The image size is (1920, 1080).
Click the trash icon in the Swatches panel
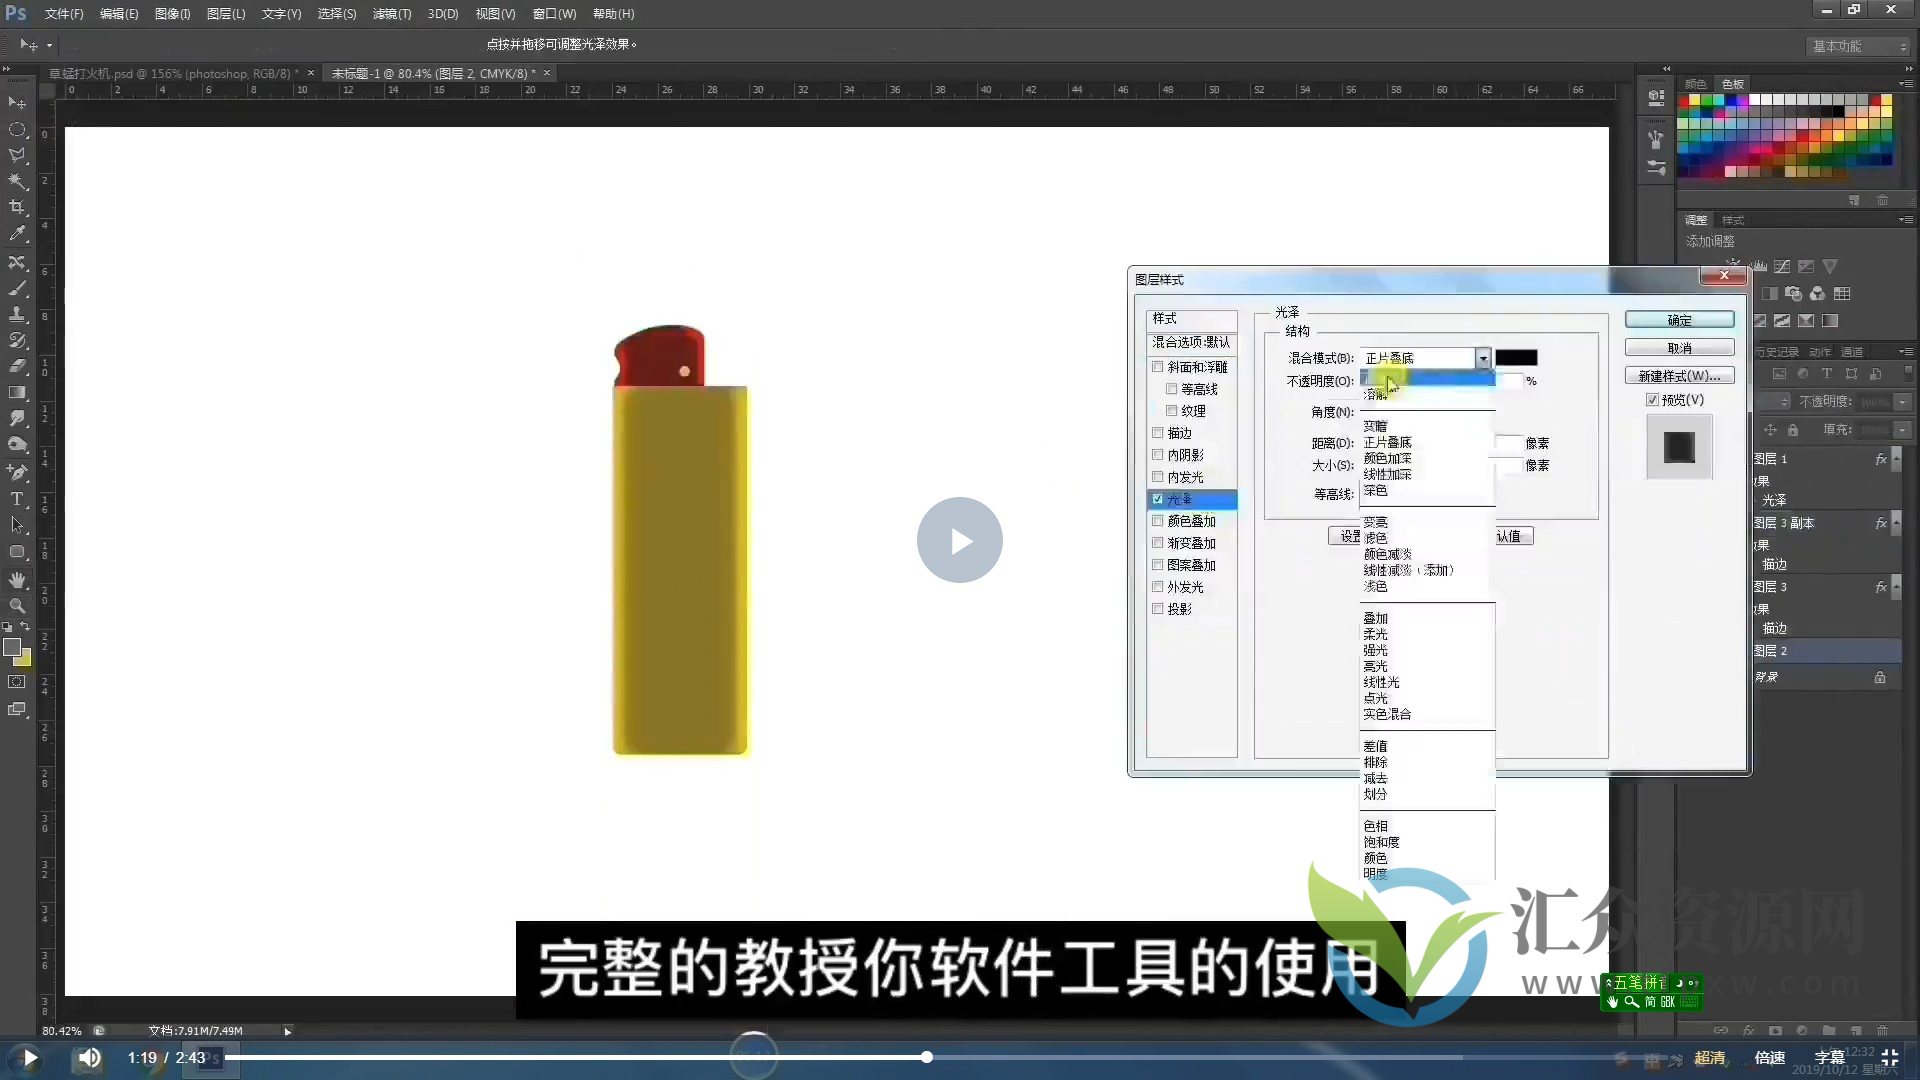point(1883,200)
